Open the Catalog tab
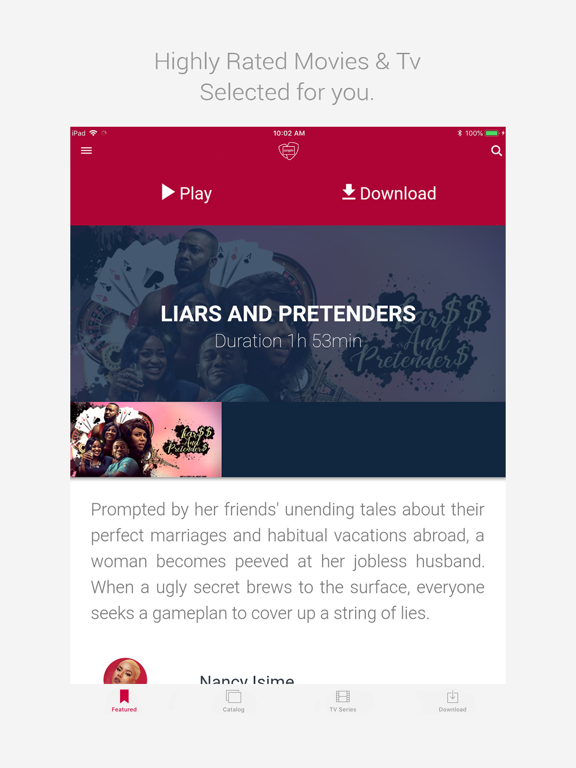Screen dimensions: 576x768 [x=234, y=700]
